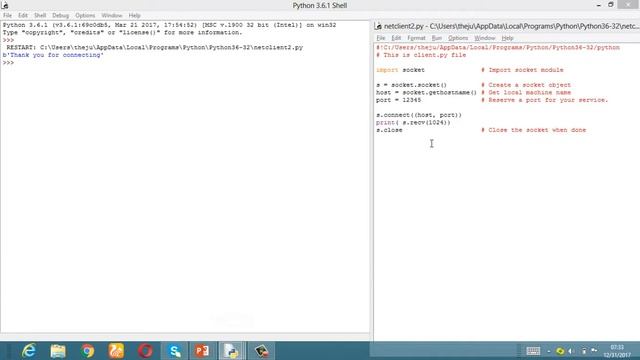Click the battery power tray icon
This screenshot has width=640, height=360.
[x=584, y=351]
